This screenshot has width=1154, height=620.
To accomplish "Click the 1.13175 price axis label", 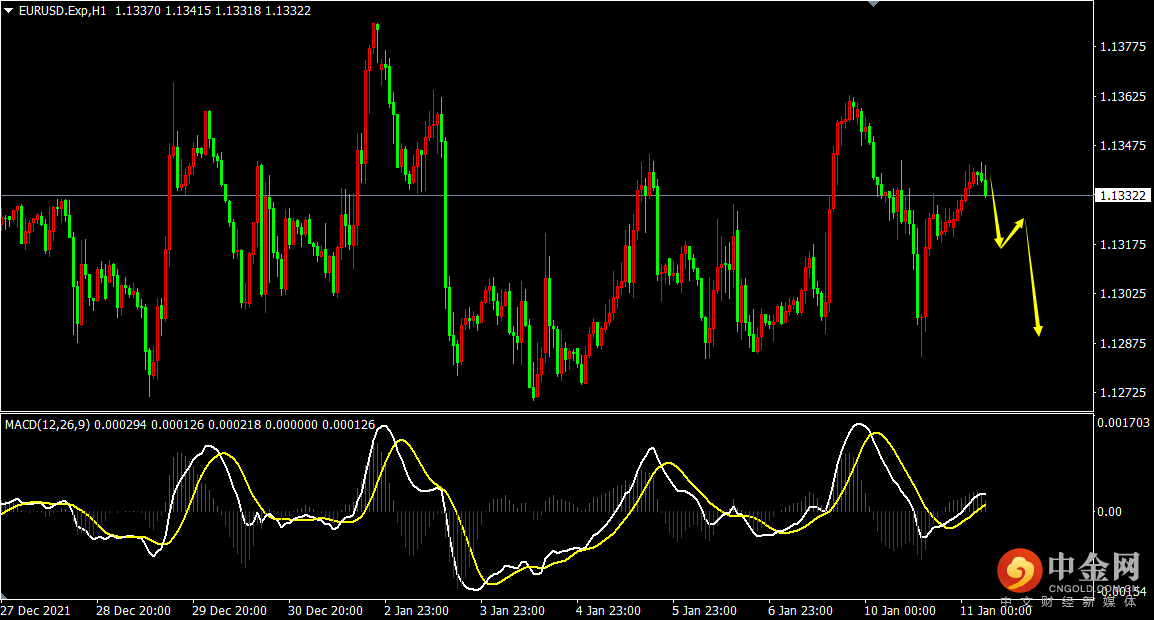I will [x=1122, y=245].
